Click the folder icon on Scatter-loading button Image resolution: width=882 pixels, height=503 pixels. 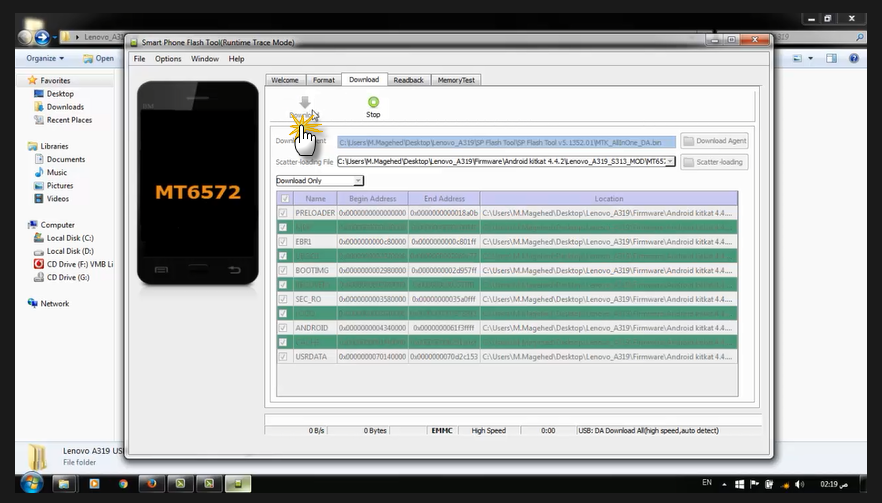coord(688,162)
